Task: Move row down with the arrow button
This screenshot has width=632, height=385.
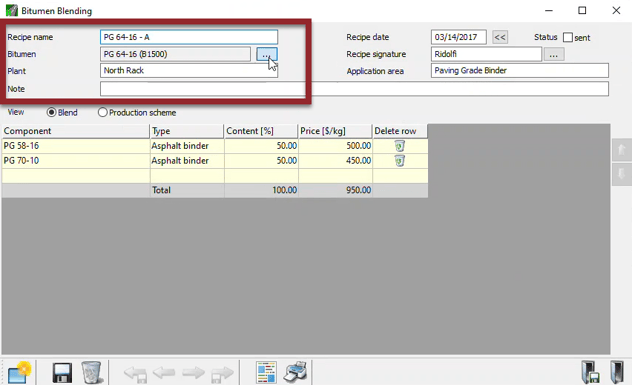Action: click(621, 174)
